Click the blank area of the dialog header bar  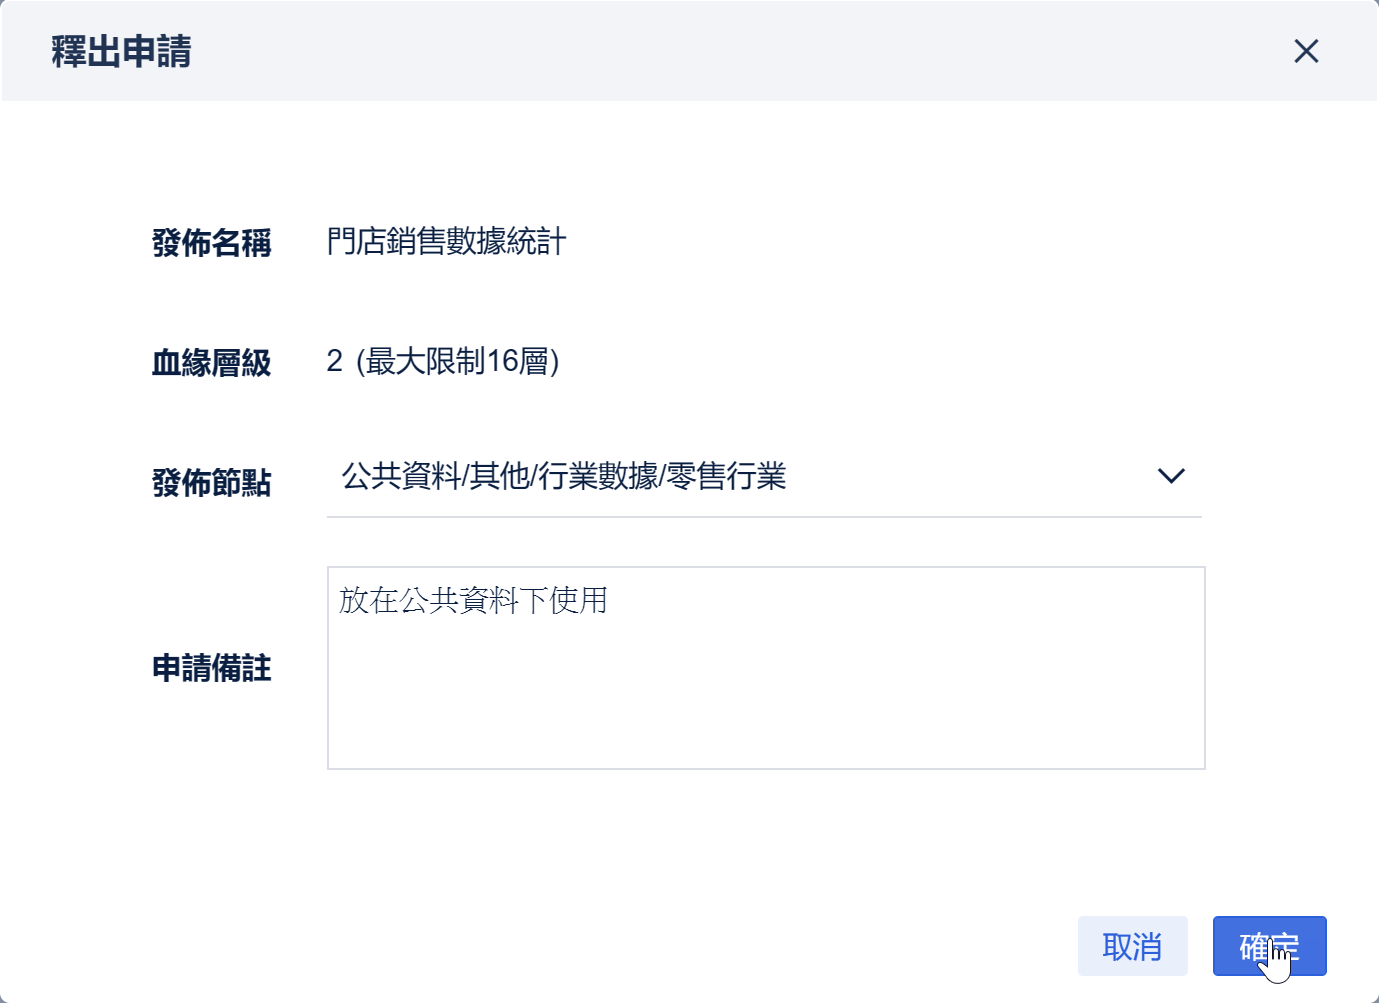(700, 51)
